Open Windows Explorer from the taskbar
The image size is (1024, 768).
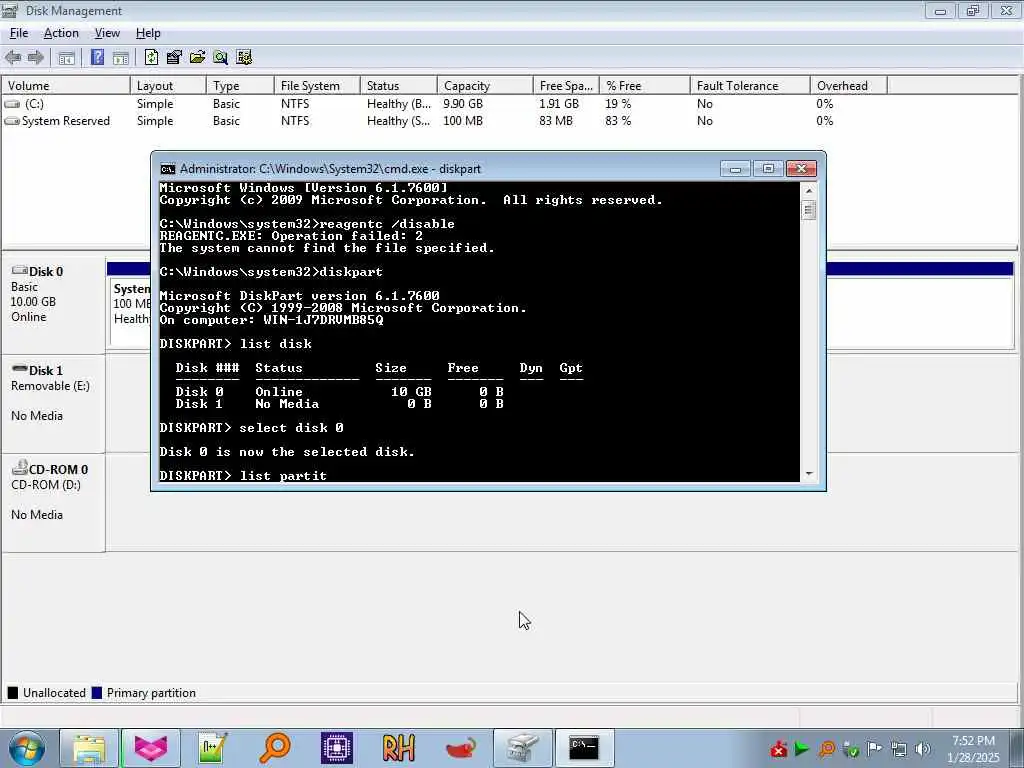click(89, 748)
